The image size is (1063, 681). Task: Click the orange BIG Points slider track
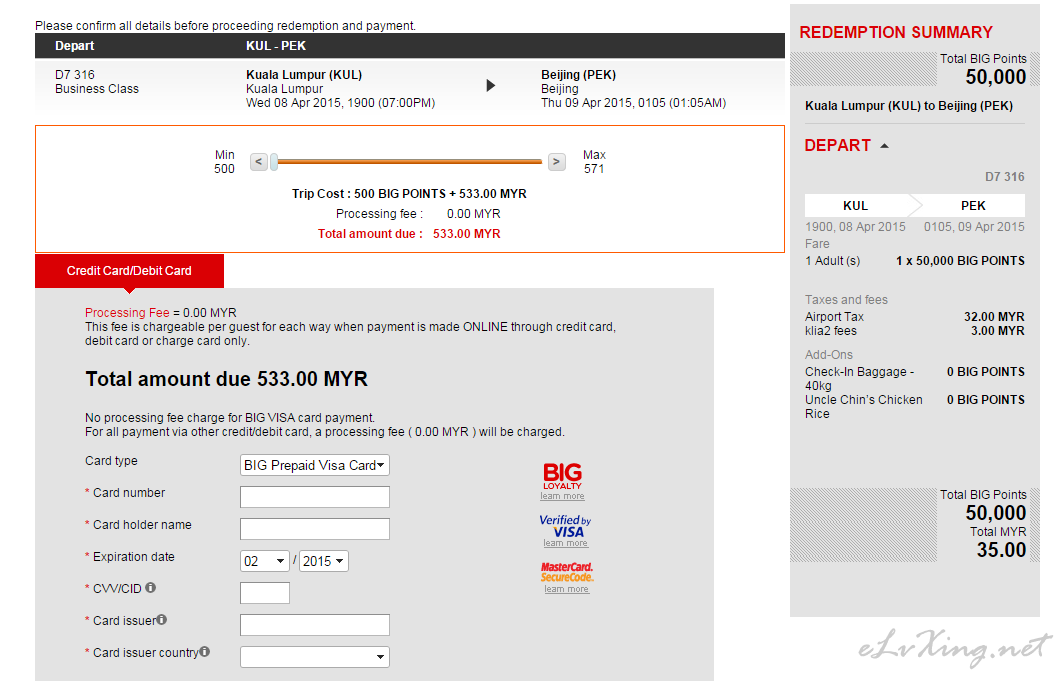click(409, 162)
